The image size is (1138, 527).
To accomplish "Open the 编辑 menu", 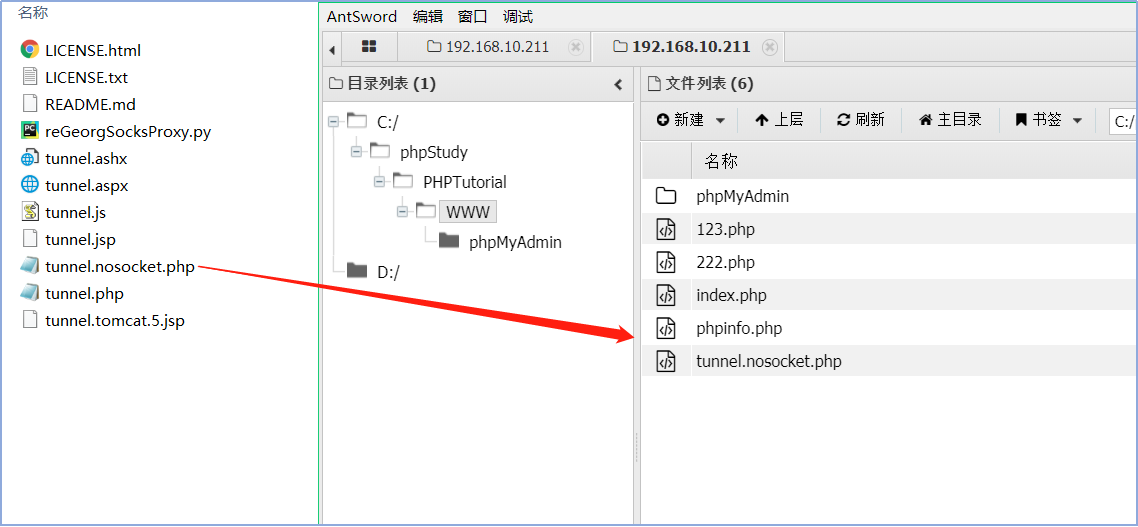I will pyautogui.click(x=427, y=17).
